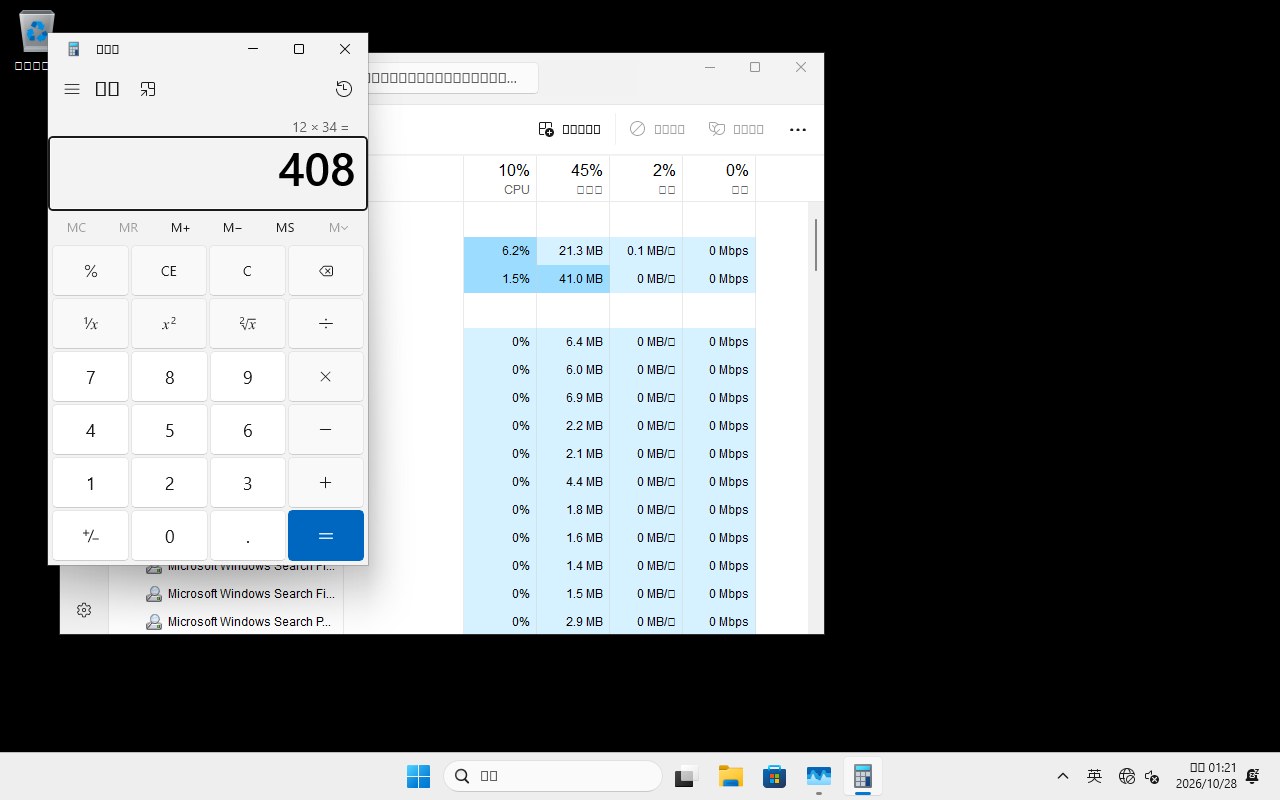This screenshot has width=1280, height=800.
Task: Sort Task Manager by CPU column
Action: [500, 179]
